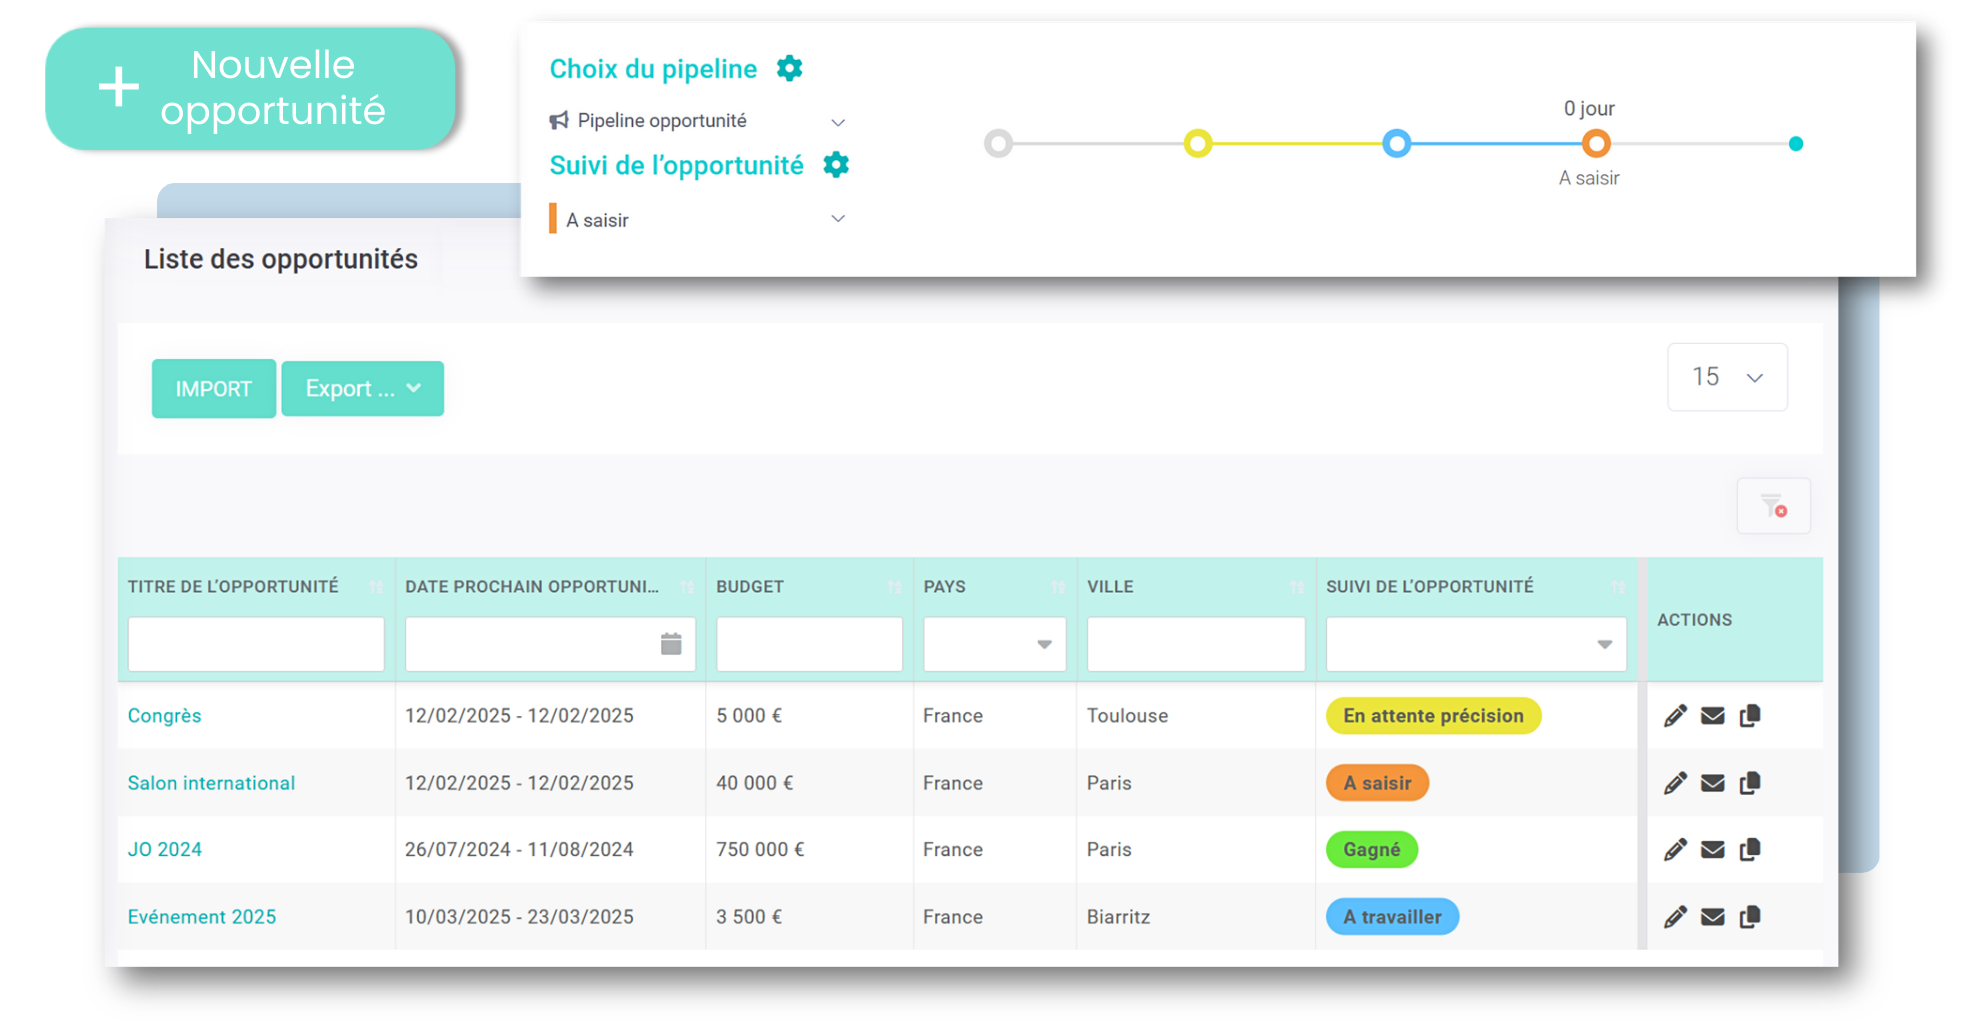Click gear icon beside Suivi de l'opportunité
The height and width of the screenshot is (1028, 1962).
pyautogui.click(x=836, y=165)
